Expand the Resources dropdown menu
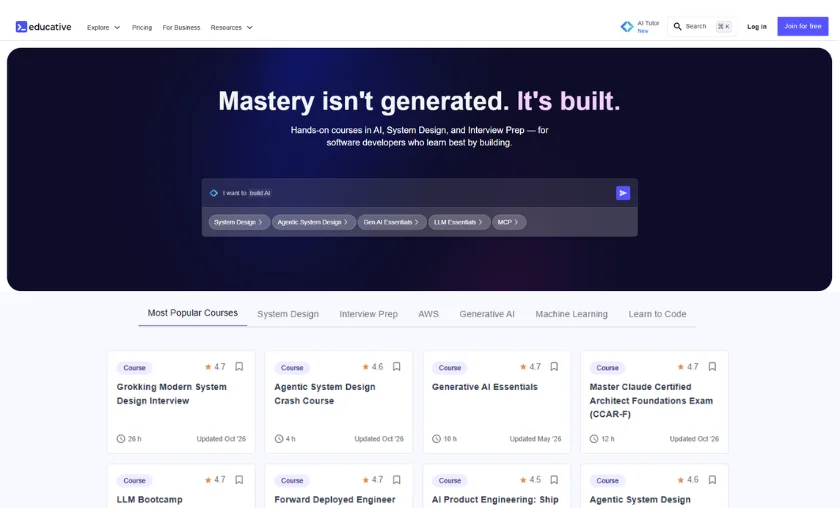Viewport: 840px width, 508px height. 231,27
